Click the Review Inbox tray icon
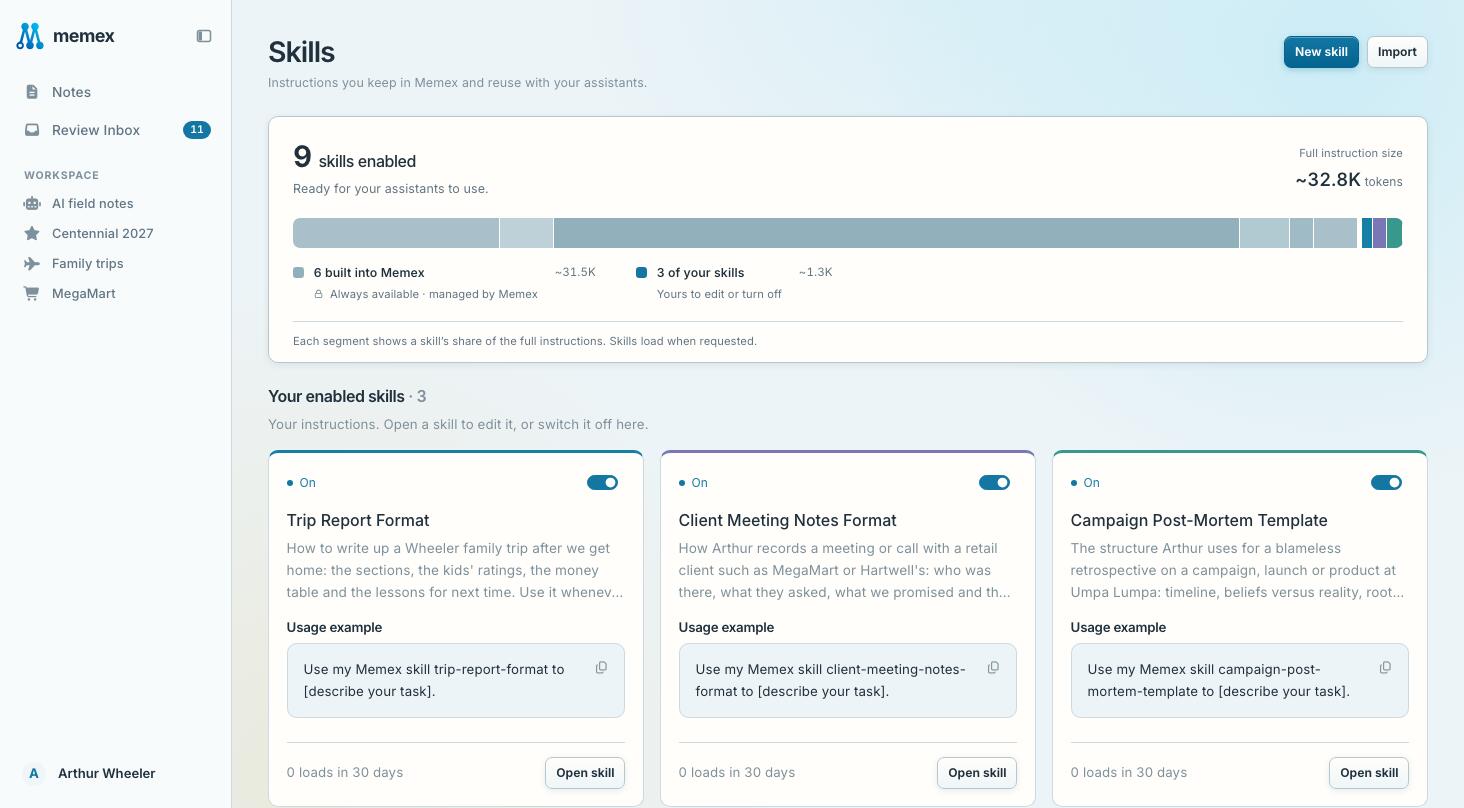1464x808 pixels. click(x=32, y=130)
